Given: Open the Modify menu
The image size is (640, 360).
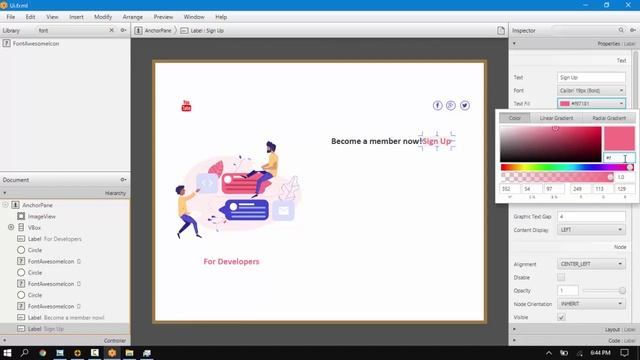Looking at the screenshot, I should click(103, 17).
